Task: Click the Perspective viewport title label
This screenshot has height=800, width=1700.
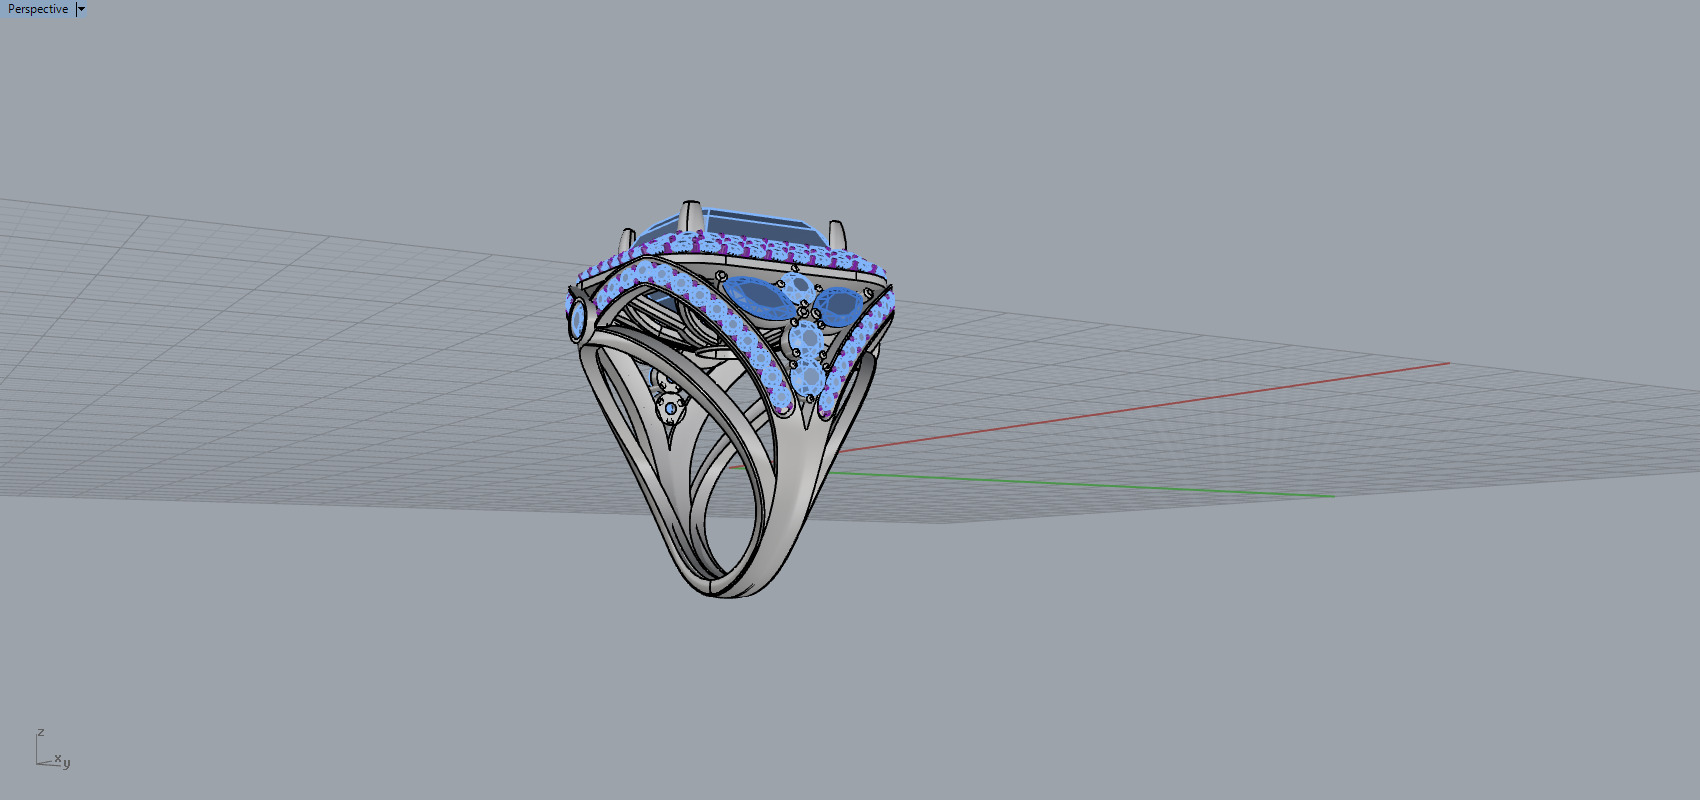Action: coord(38,9)
